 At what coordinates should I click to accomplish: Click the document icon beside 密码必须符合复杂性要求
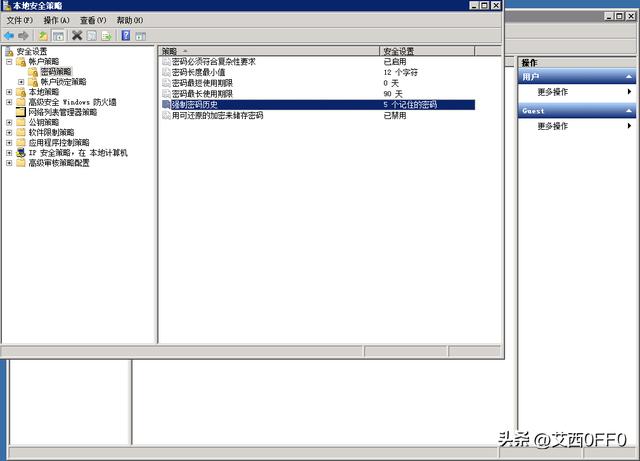click(x=166, y=62)
